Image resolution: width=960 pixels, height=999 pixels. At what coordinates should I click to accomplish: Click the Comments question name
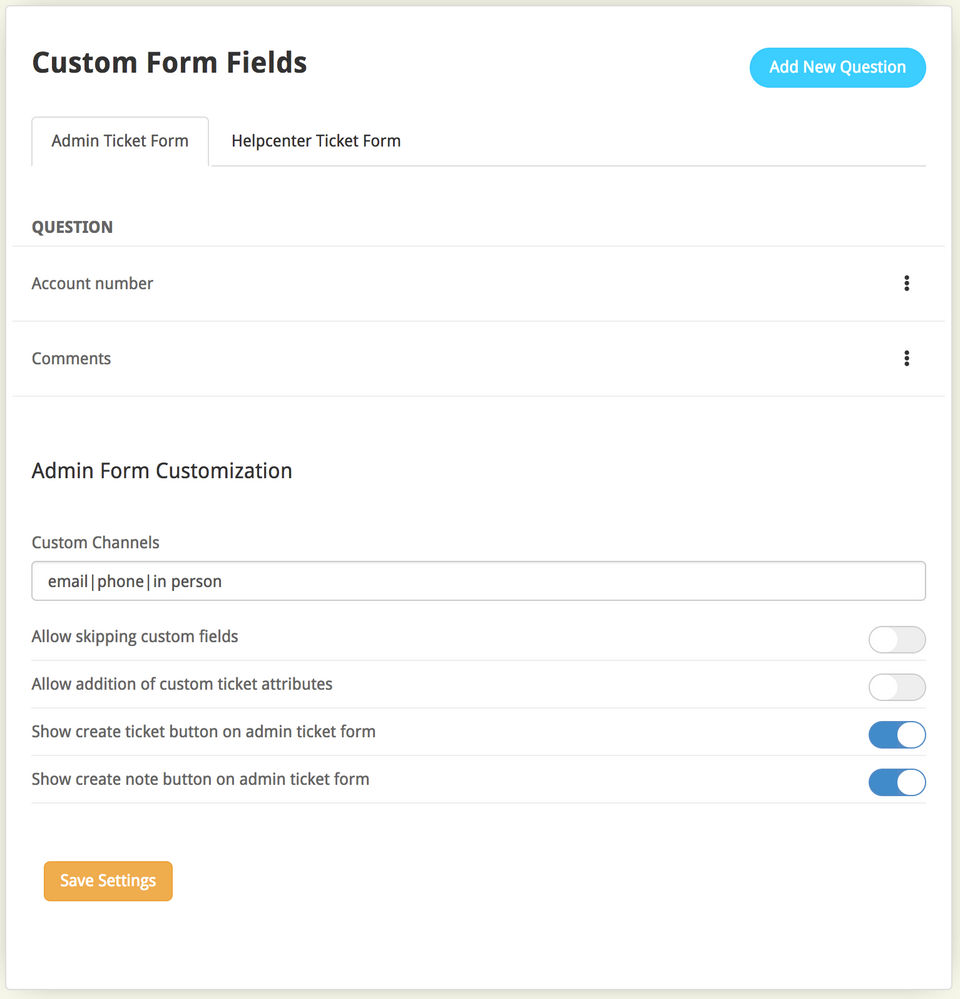(x=71, y=359)
